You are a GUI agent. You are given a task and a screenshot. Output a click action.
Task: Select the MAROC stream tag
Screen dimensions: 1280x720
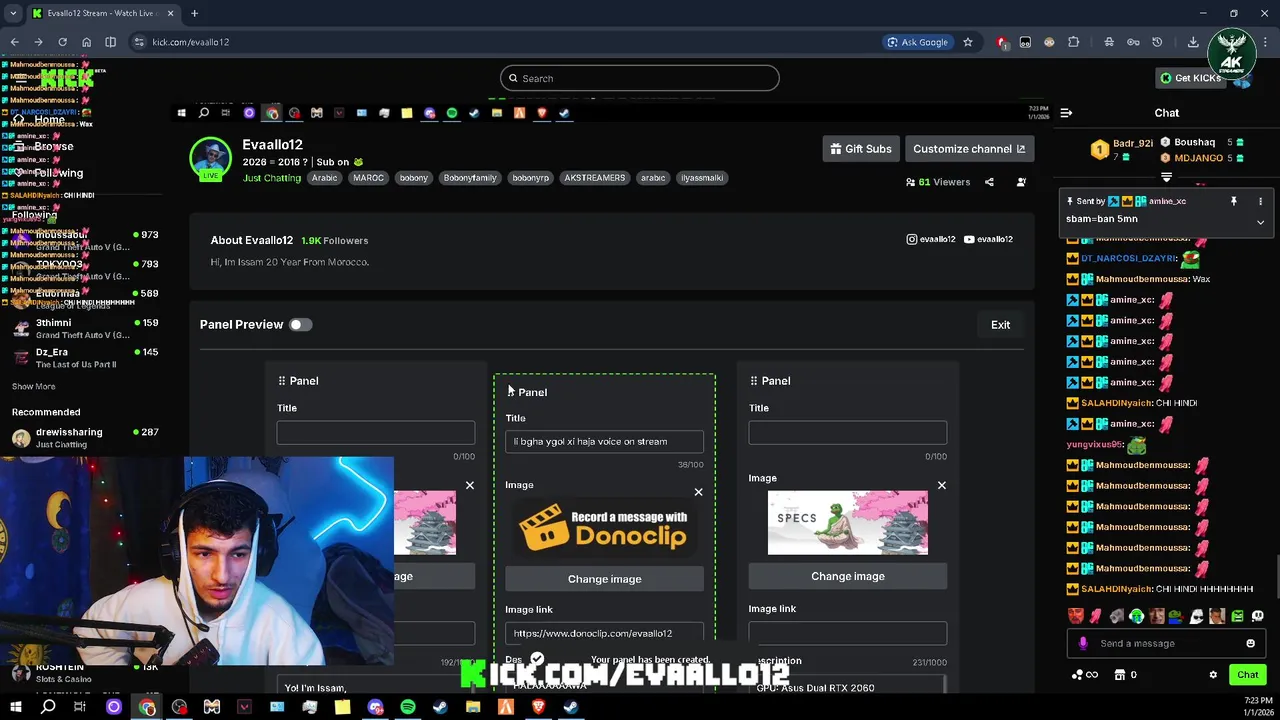pos(368,178)
